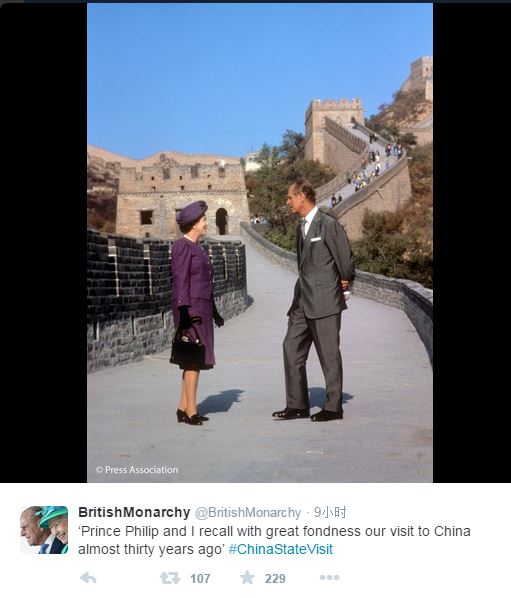View the 107 retweets count

tap(200, 579)
